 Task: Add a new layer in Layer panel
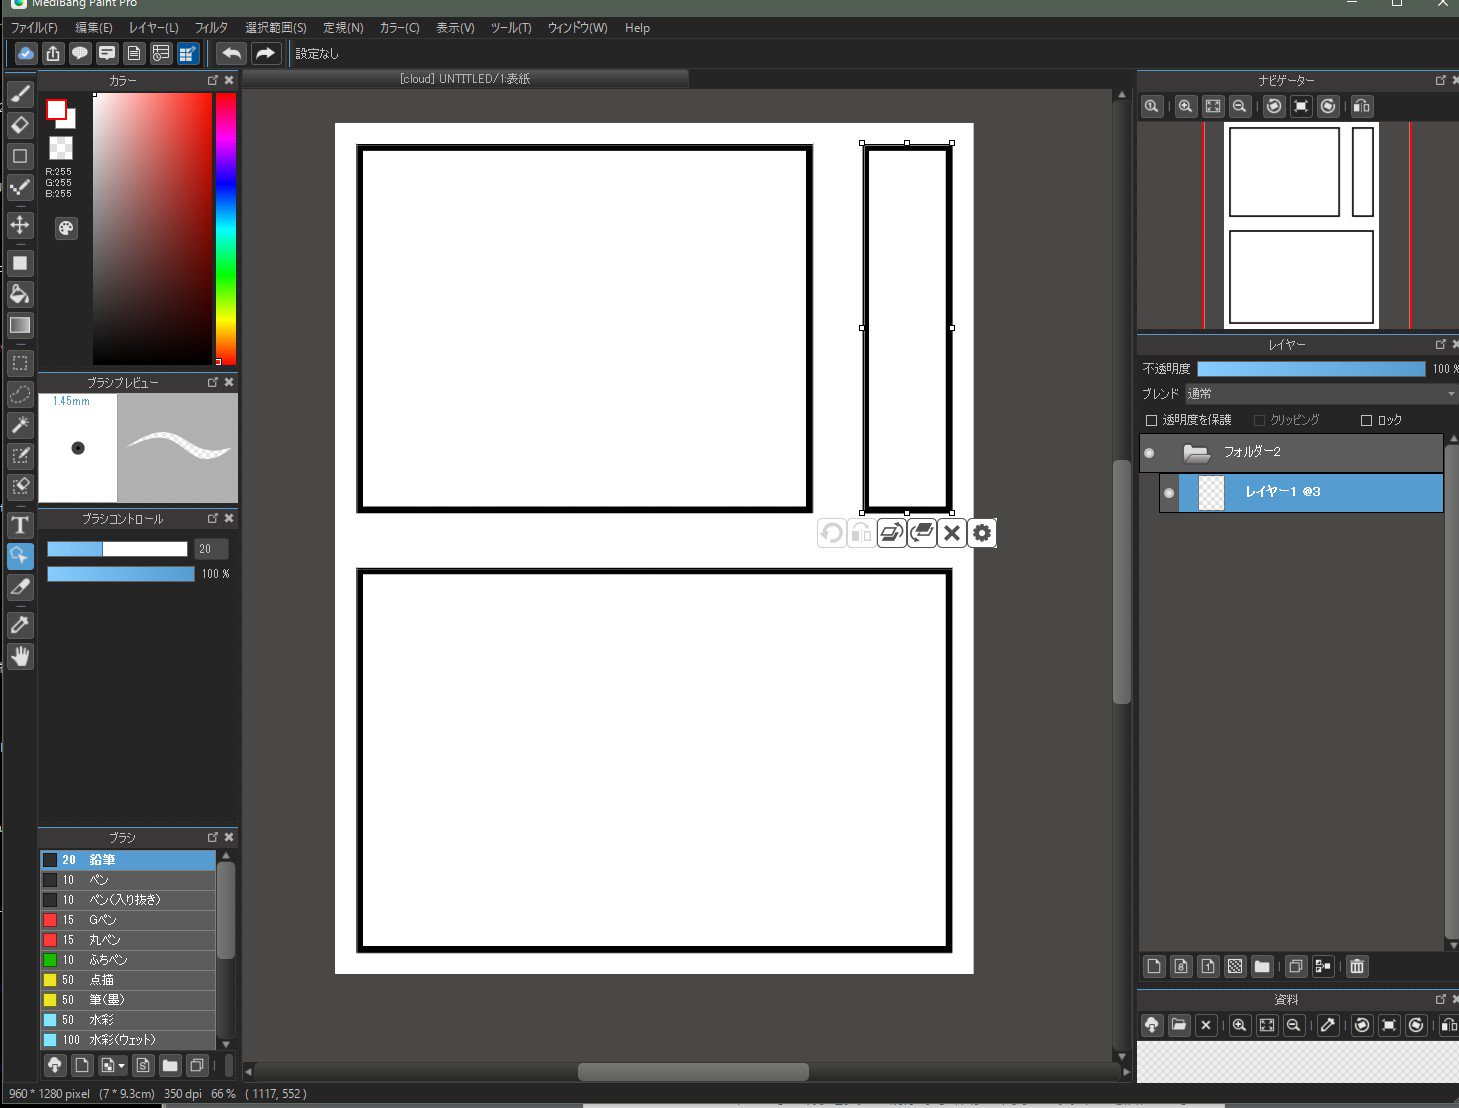[x=1154, y=966]
